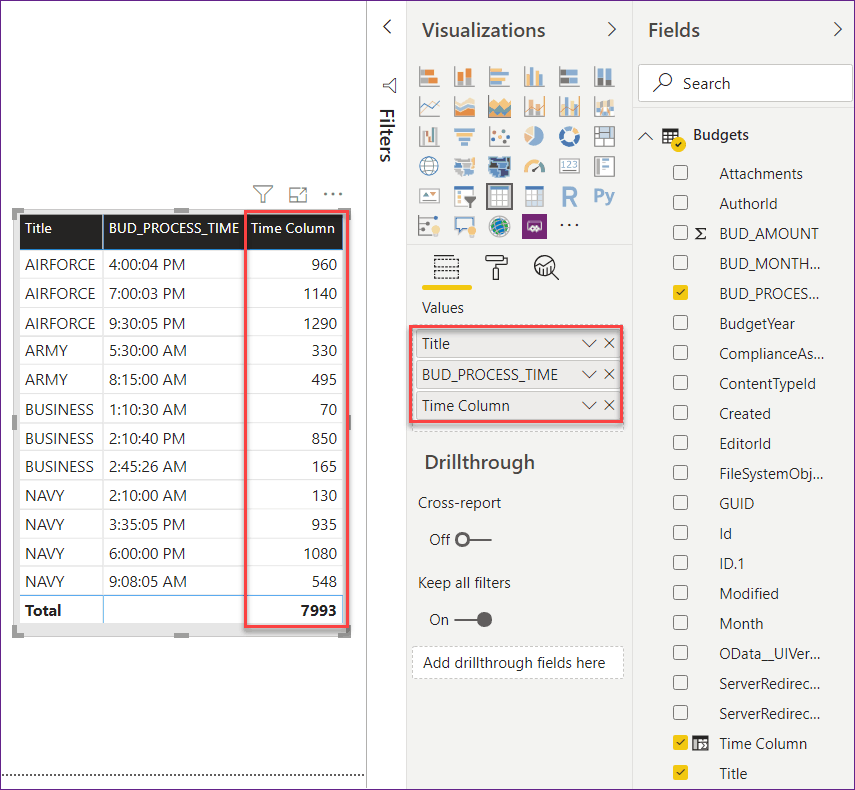Select the scatter chart visual
Image resolution: width=855 pixels, height=790 pixels.
499,136
